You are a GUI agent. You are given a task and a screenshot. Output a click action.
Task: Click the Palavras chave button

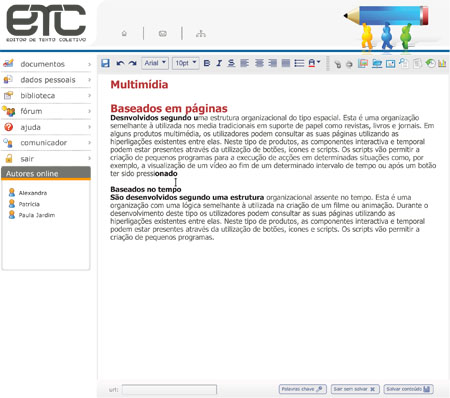pyautogui.click(x=302, y=389)
